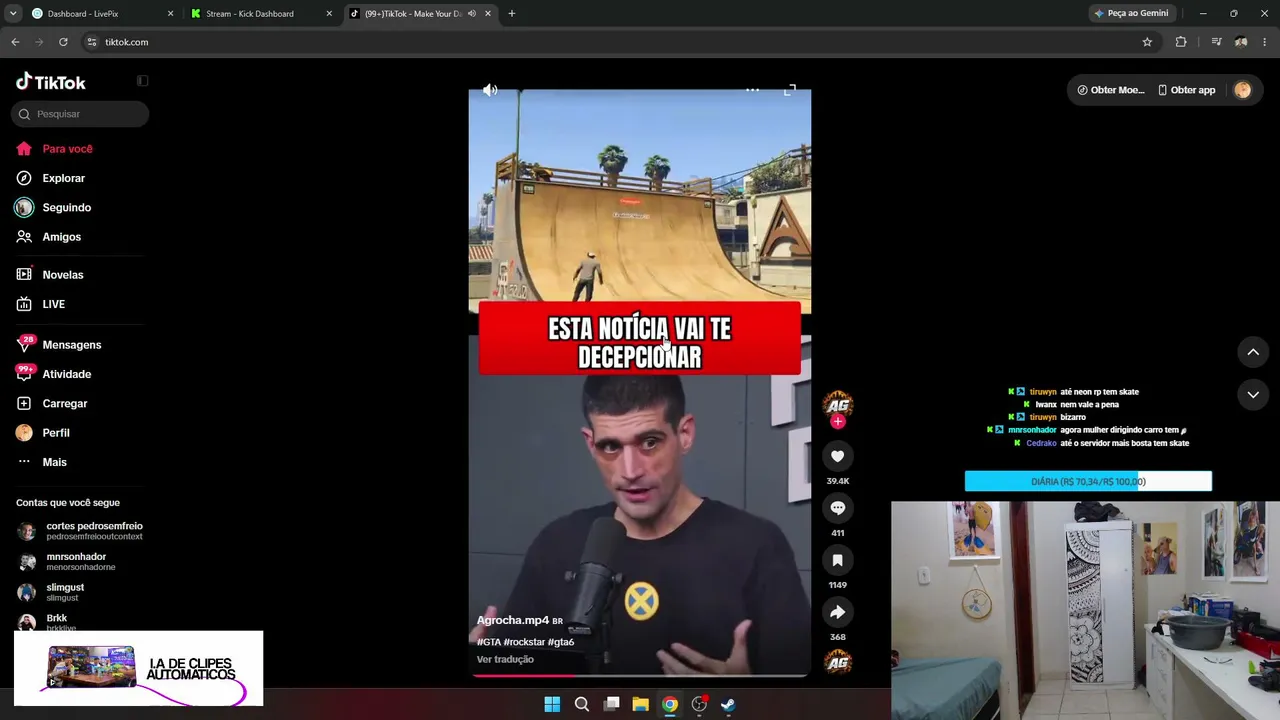Viewport: 1280px width, 720px height.
Task: Close the Stream - Kick Dashboard tab
Action: (x=329, y=14)
